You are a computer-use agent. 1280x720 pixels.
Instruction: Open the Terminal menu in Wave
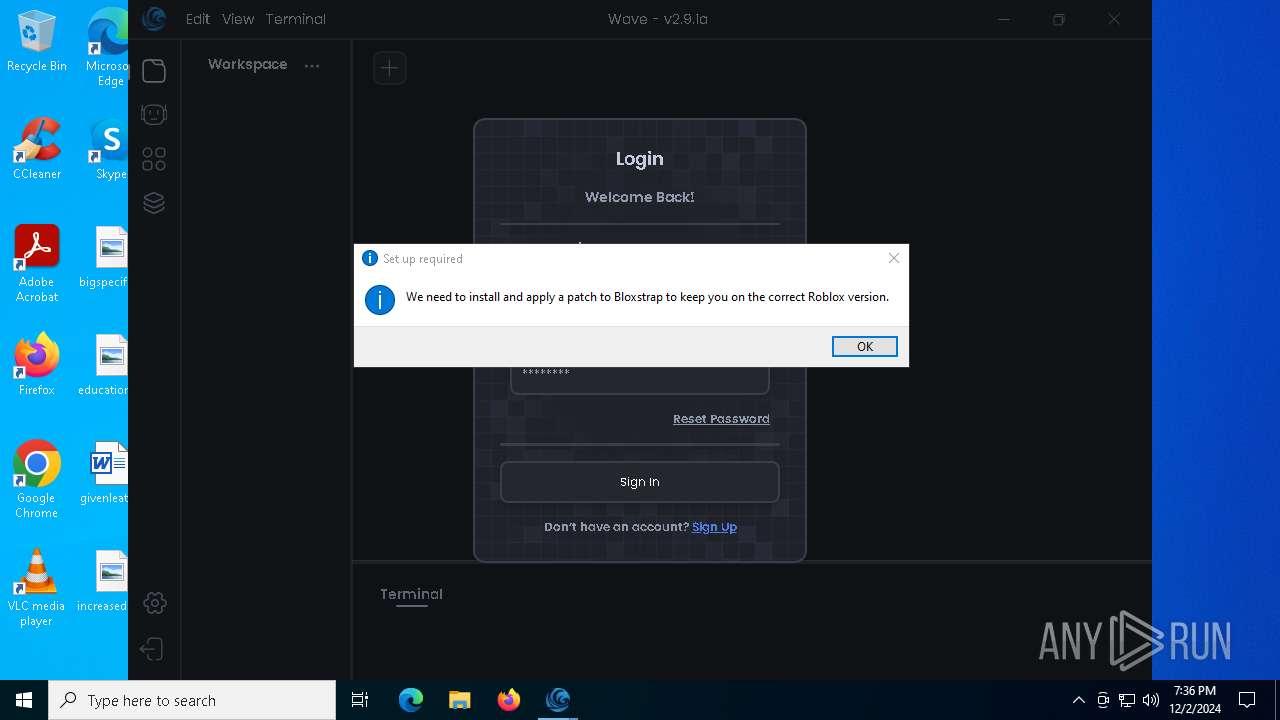click(x=296, y=19)
